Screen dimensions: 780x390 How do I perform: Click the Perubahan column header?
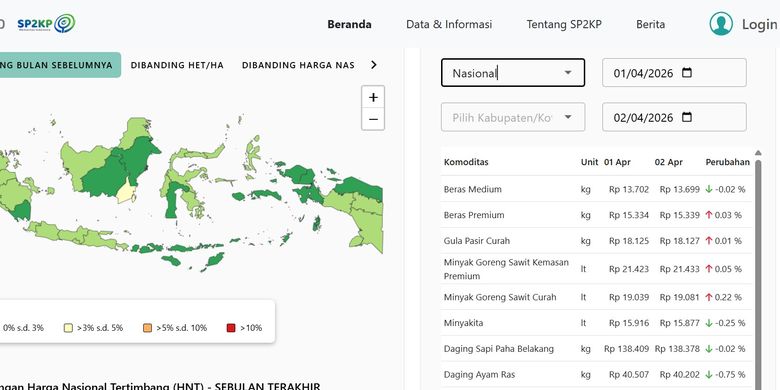coord(727,162)
